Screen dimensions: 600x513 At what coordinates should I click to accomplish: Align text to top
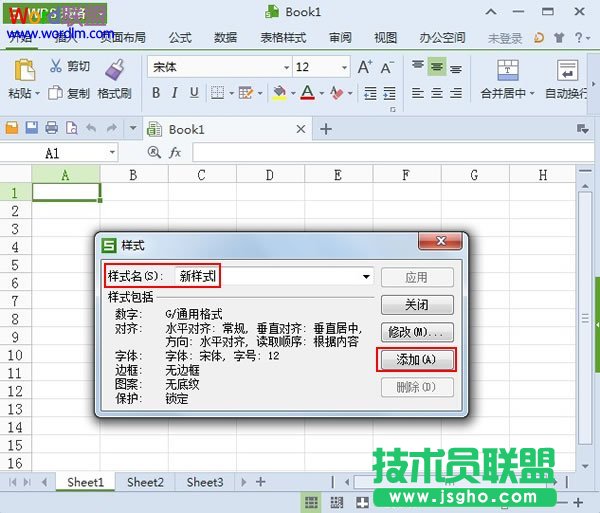click(418, 66)
